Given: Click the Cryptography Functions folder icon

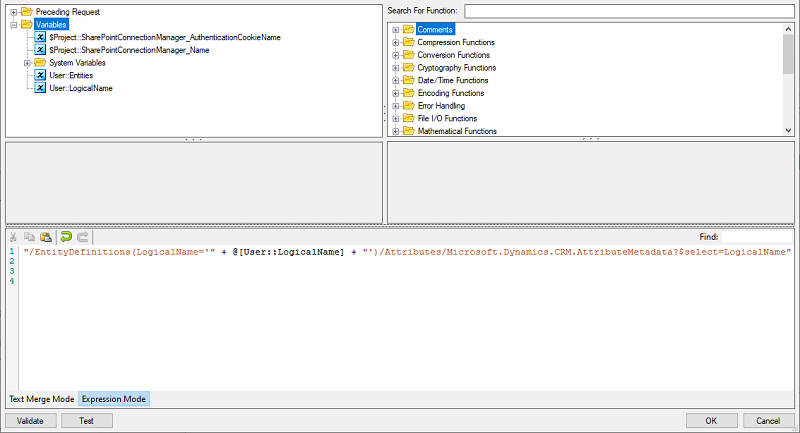Looking at the screenshot, I should (408, 67).
